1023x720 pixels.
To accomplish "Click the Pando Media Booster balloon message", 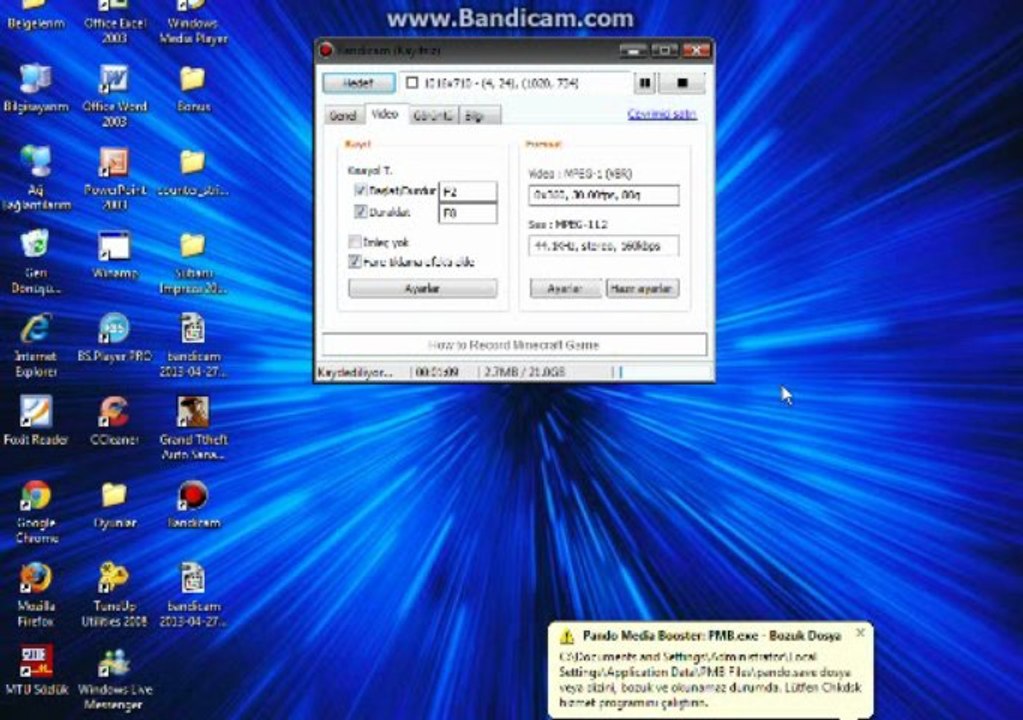I will pos(710,679).
